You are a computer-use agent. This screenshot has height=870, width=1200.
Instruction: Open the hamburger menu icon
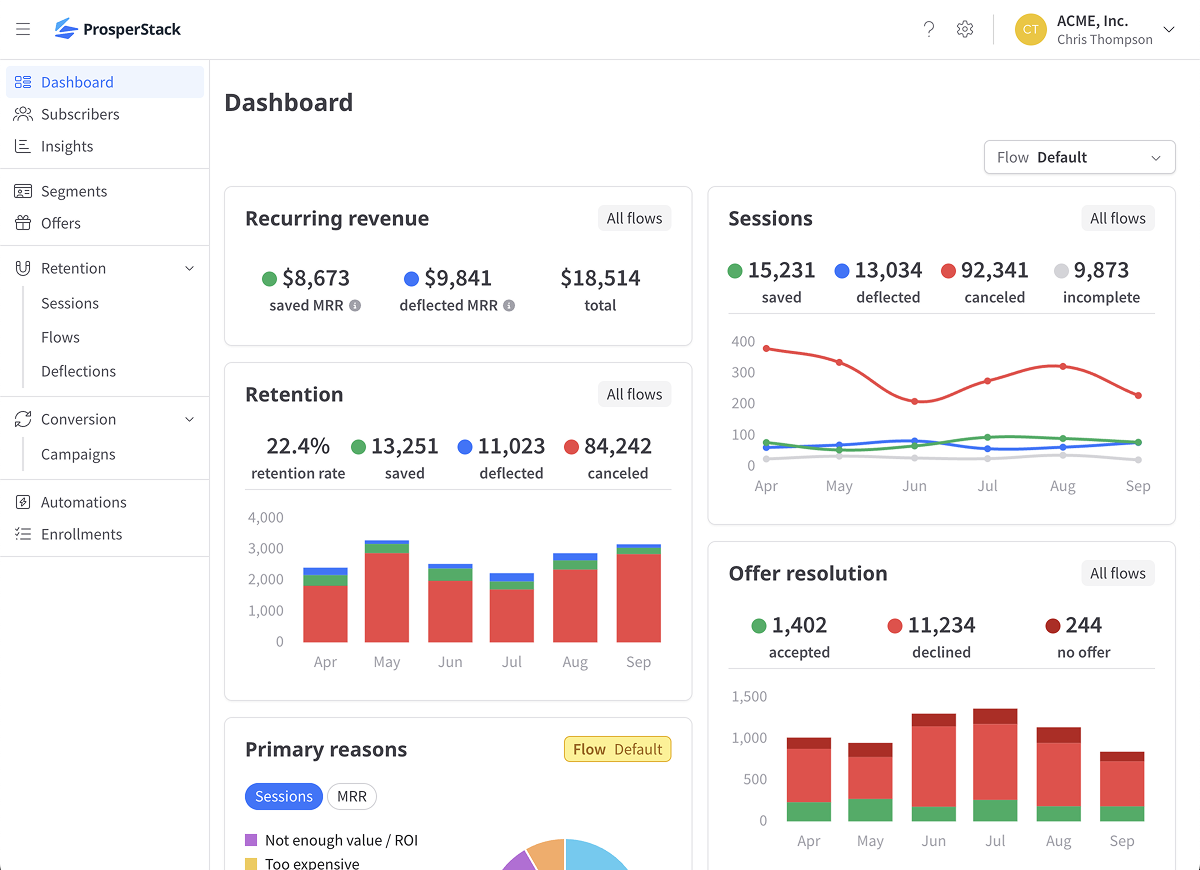(23, 29)
